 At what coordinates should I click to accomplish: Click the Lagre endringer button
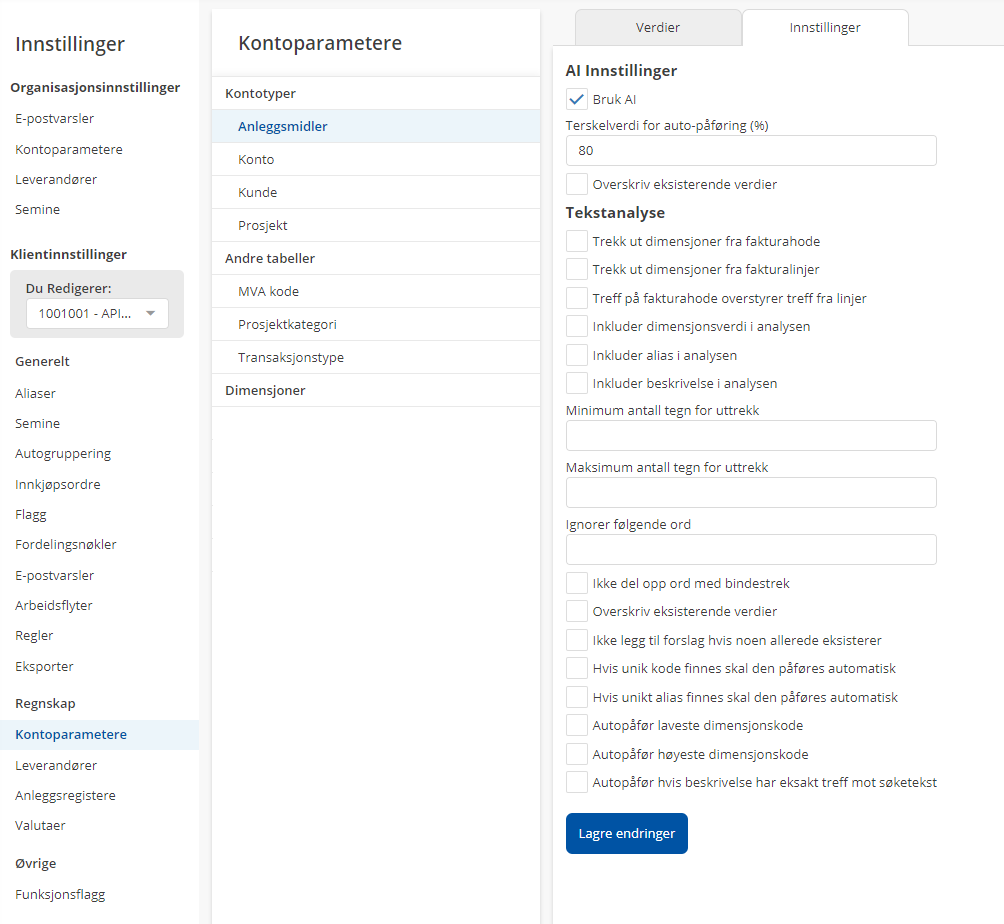627,833
